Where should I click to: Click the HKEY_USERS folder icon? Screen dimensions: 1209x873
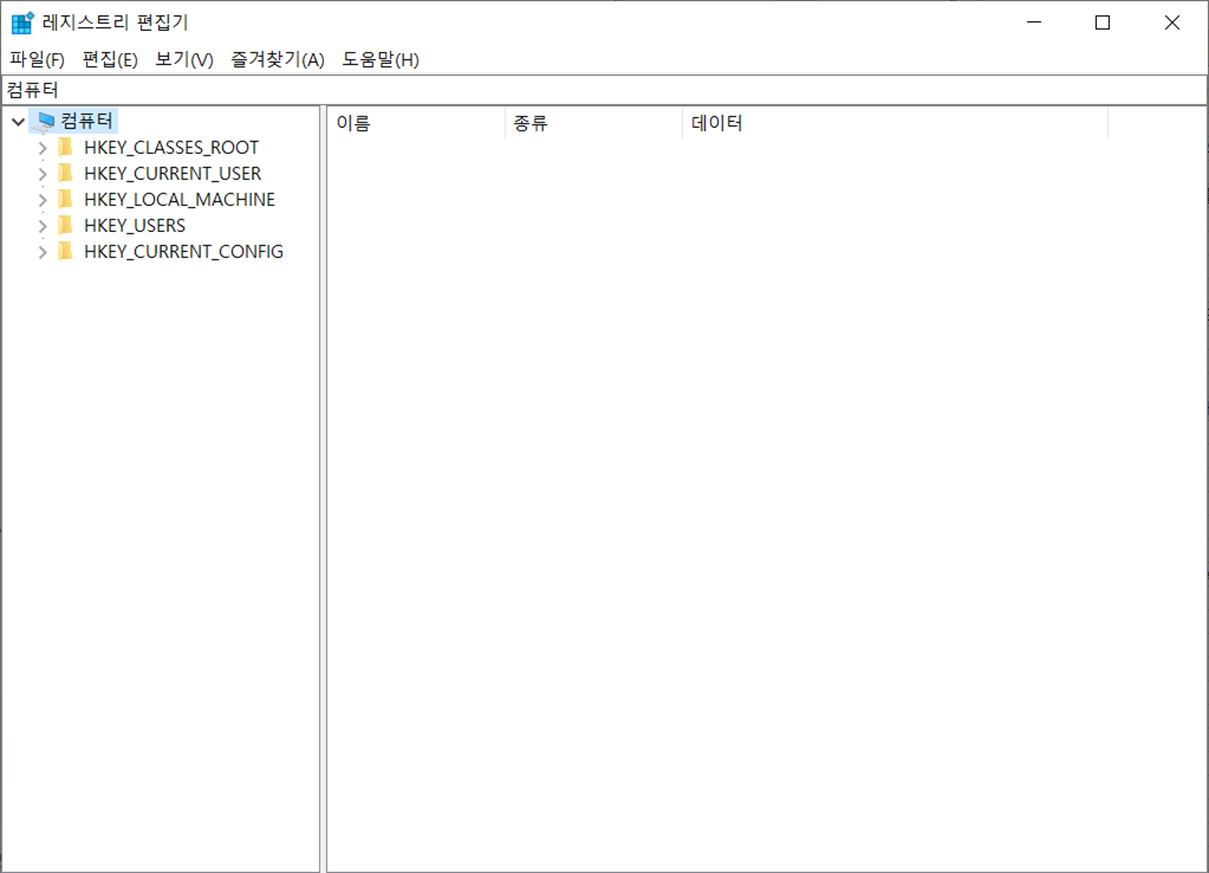[x=65, y=225]
